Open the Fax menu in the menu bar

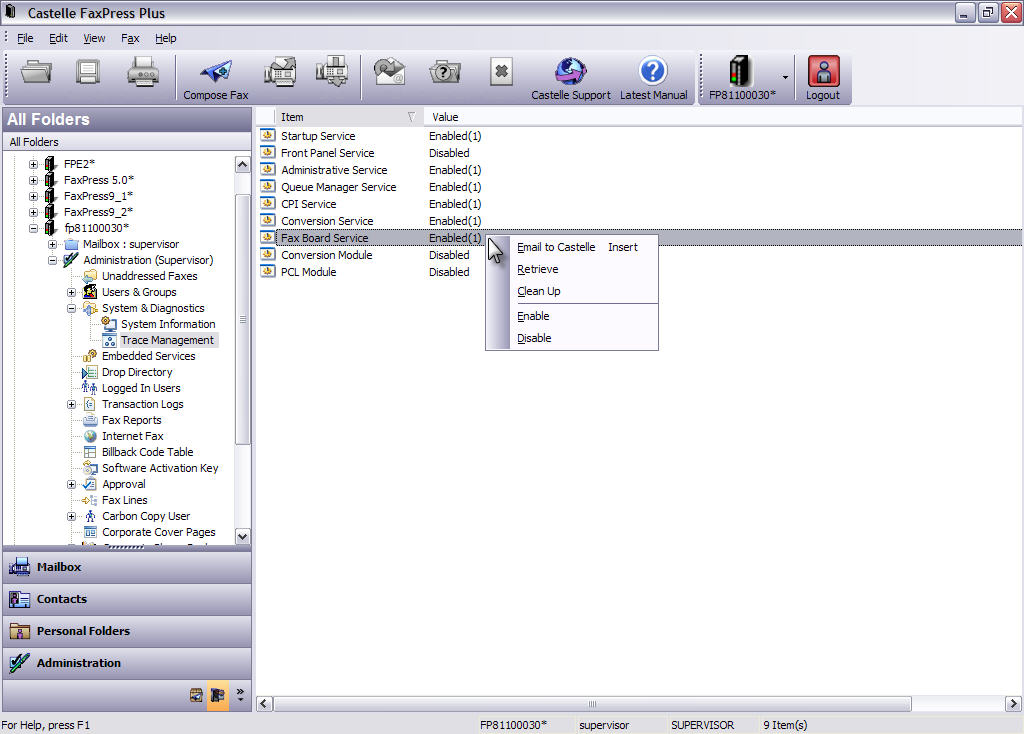130,38
